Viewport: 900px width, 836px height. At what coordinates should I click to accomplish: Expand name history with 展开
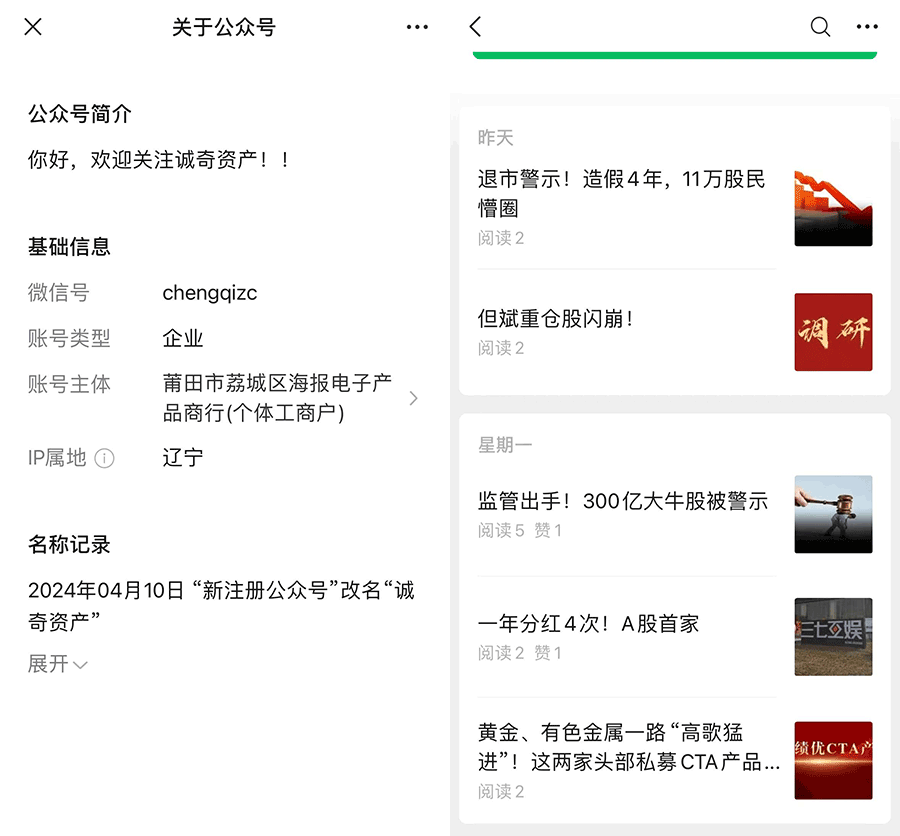point(57,664)
